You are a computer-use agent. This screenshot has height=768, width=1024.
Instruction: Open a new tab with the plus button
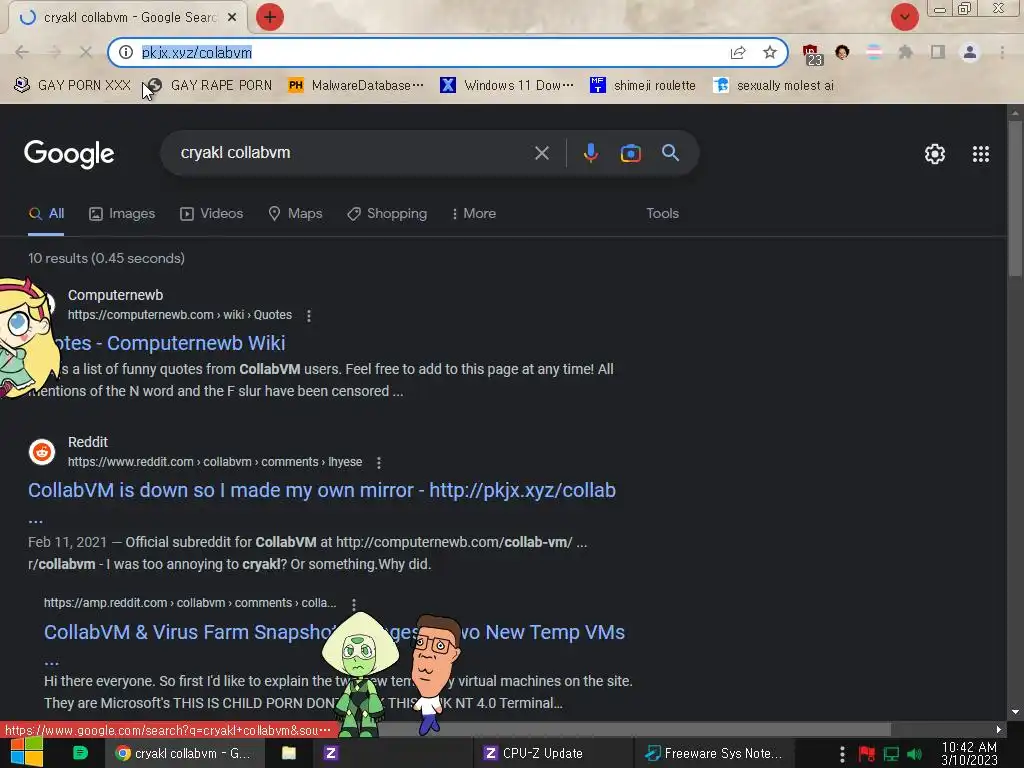tap(270, 17)
